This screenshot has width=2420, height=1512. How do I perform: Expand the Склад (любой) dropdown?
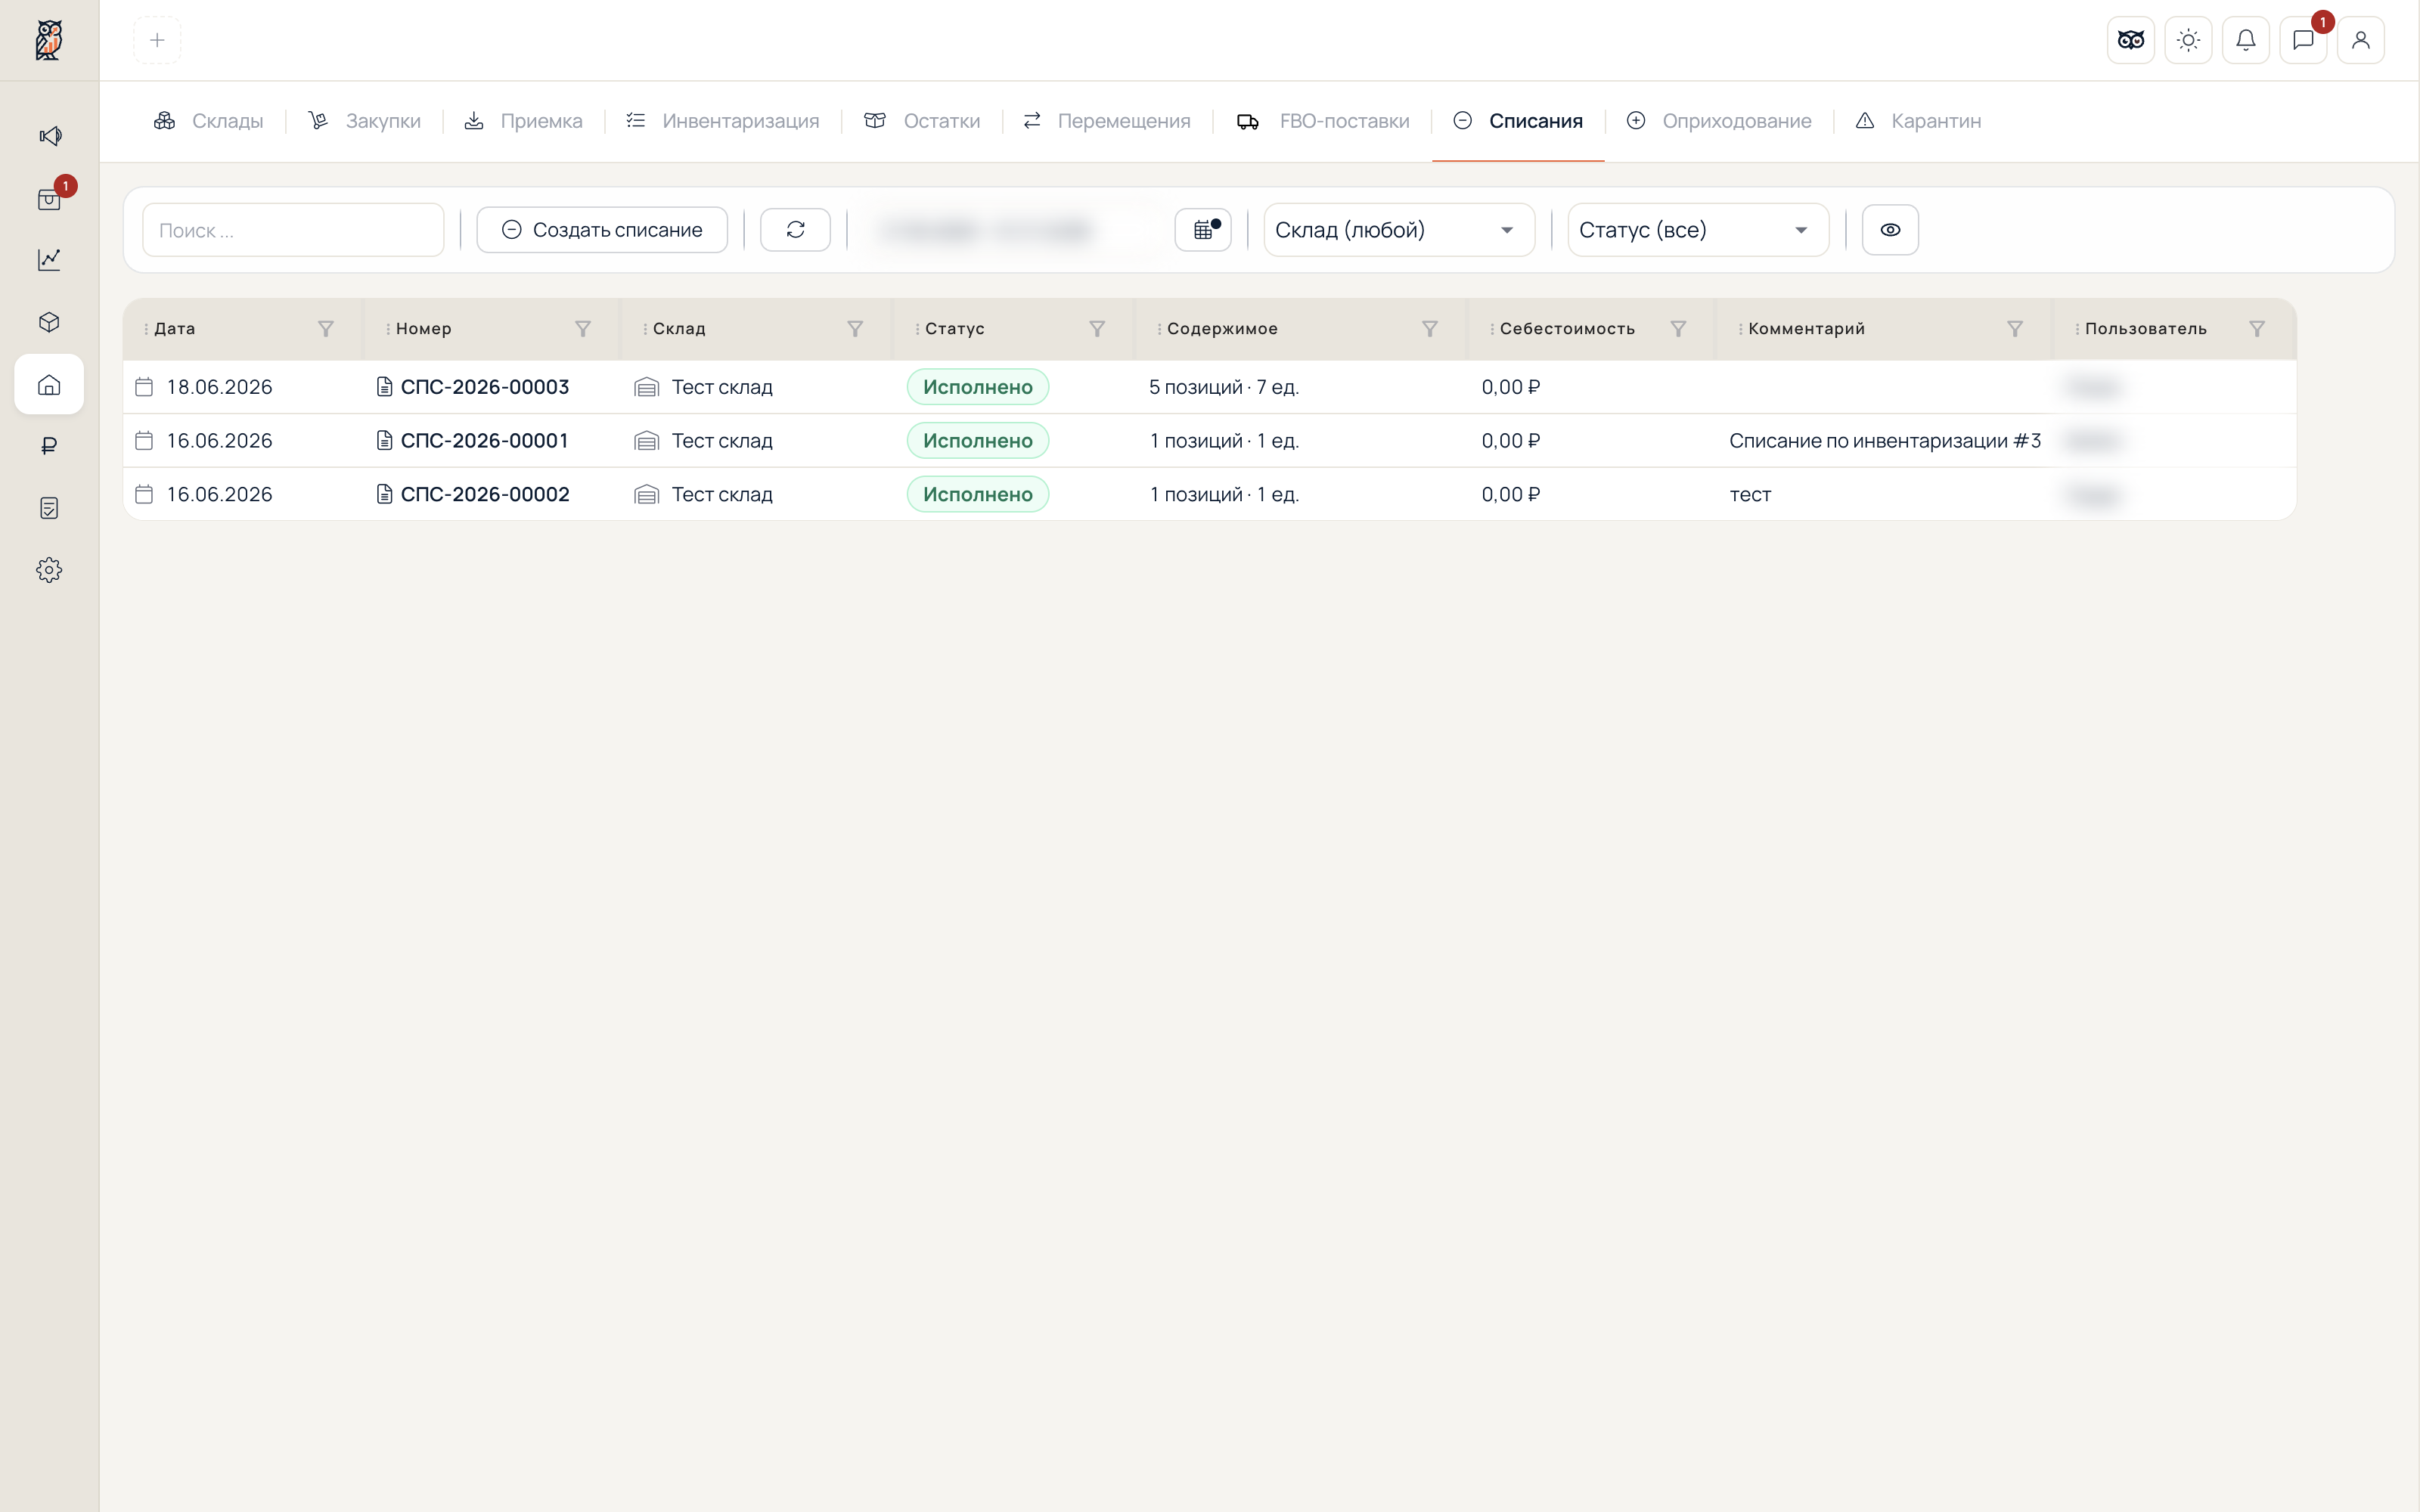(x=1399, y=230)
